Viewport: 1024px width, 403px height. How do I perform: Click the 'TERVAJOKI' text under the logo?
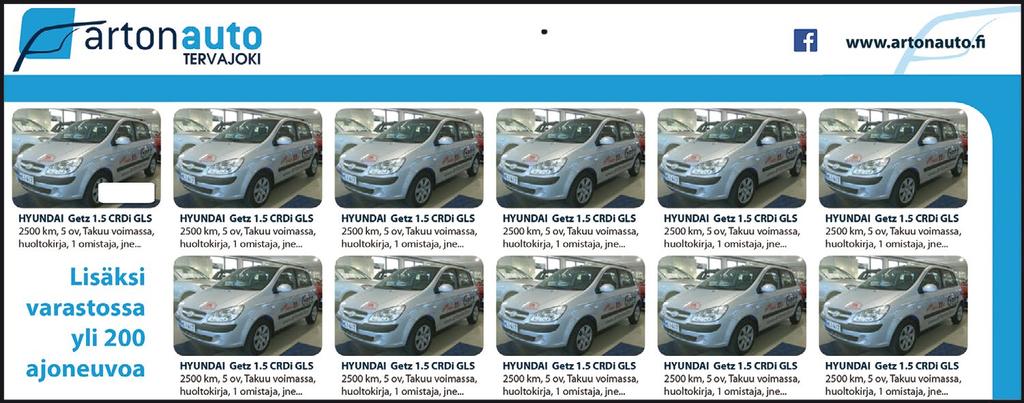(221, 59)
